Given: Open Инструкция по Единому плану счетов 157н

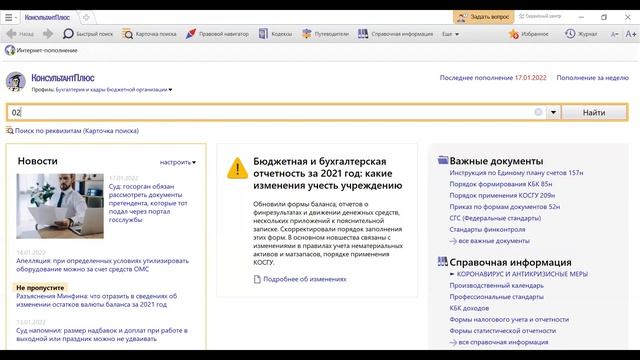Looking at the screenshot, I should tap(516, 173).
